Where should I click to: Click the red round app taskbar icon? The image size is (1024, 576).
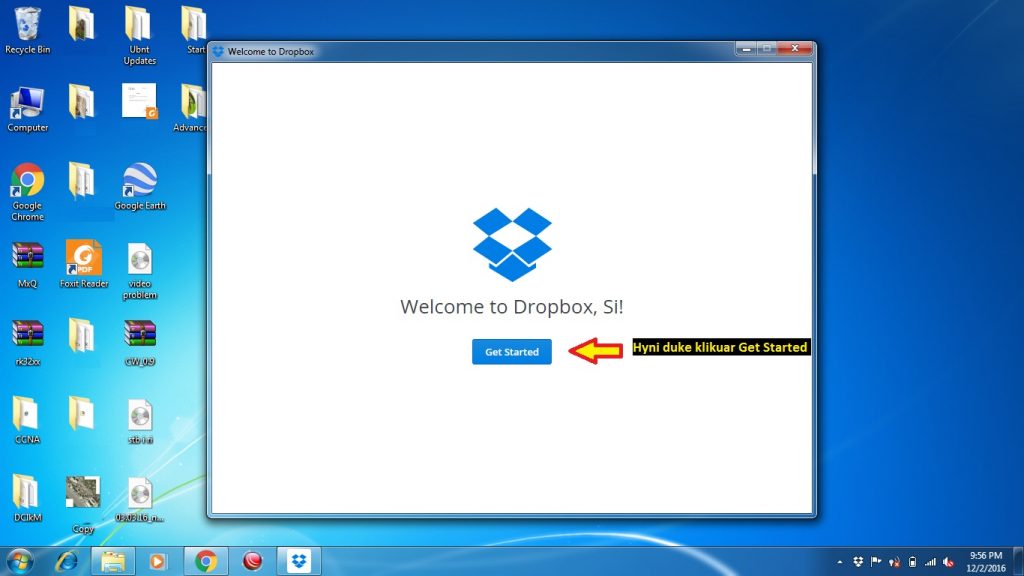click(252, 561)
